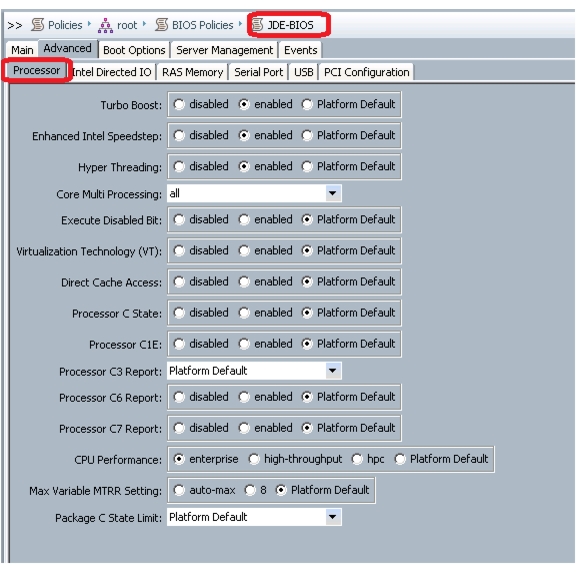Open the Core Multi Processing dropdown
Screen dimensions: 584x573
click(332, 193)
